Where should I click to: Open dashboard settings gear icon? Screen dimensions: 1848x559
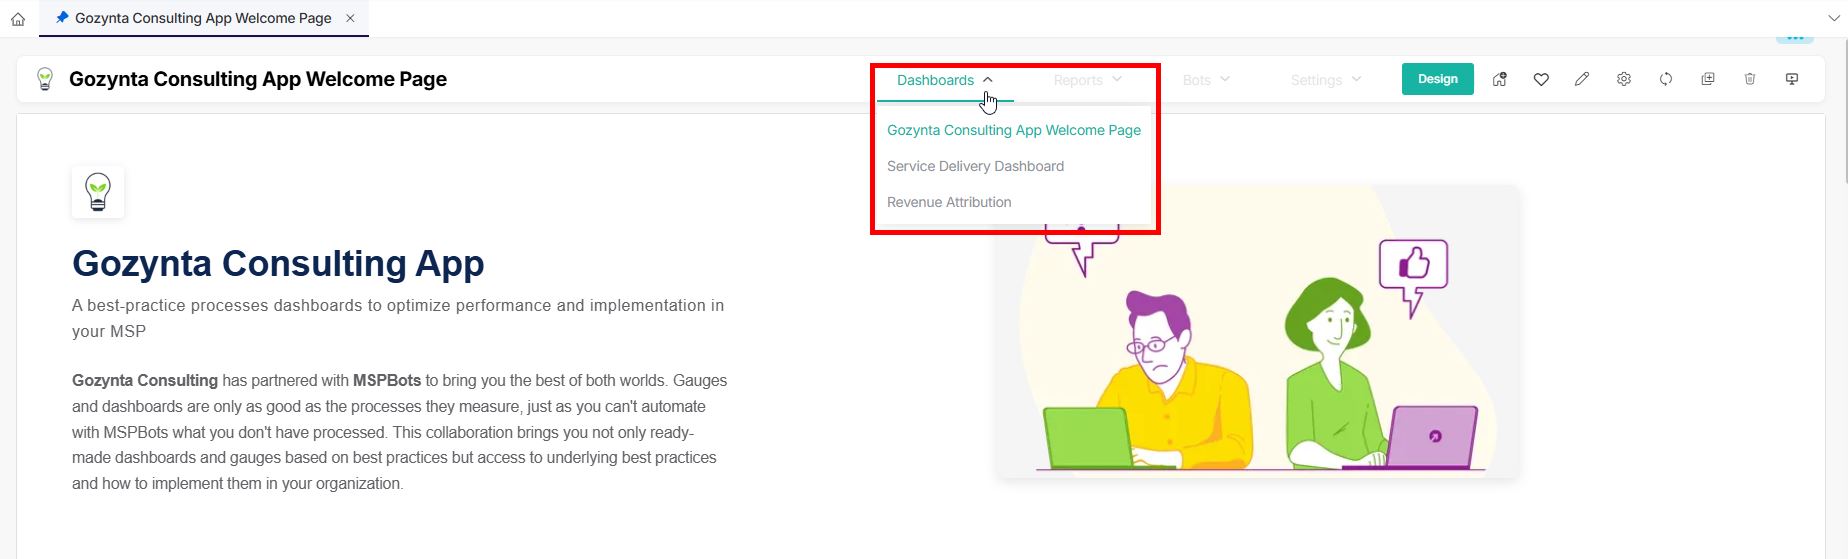point(1624,79)
